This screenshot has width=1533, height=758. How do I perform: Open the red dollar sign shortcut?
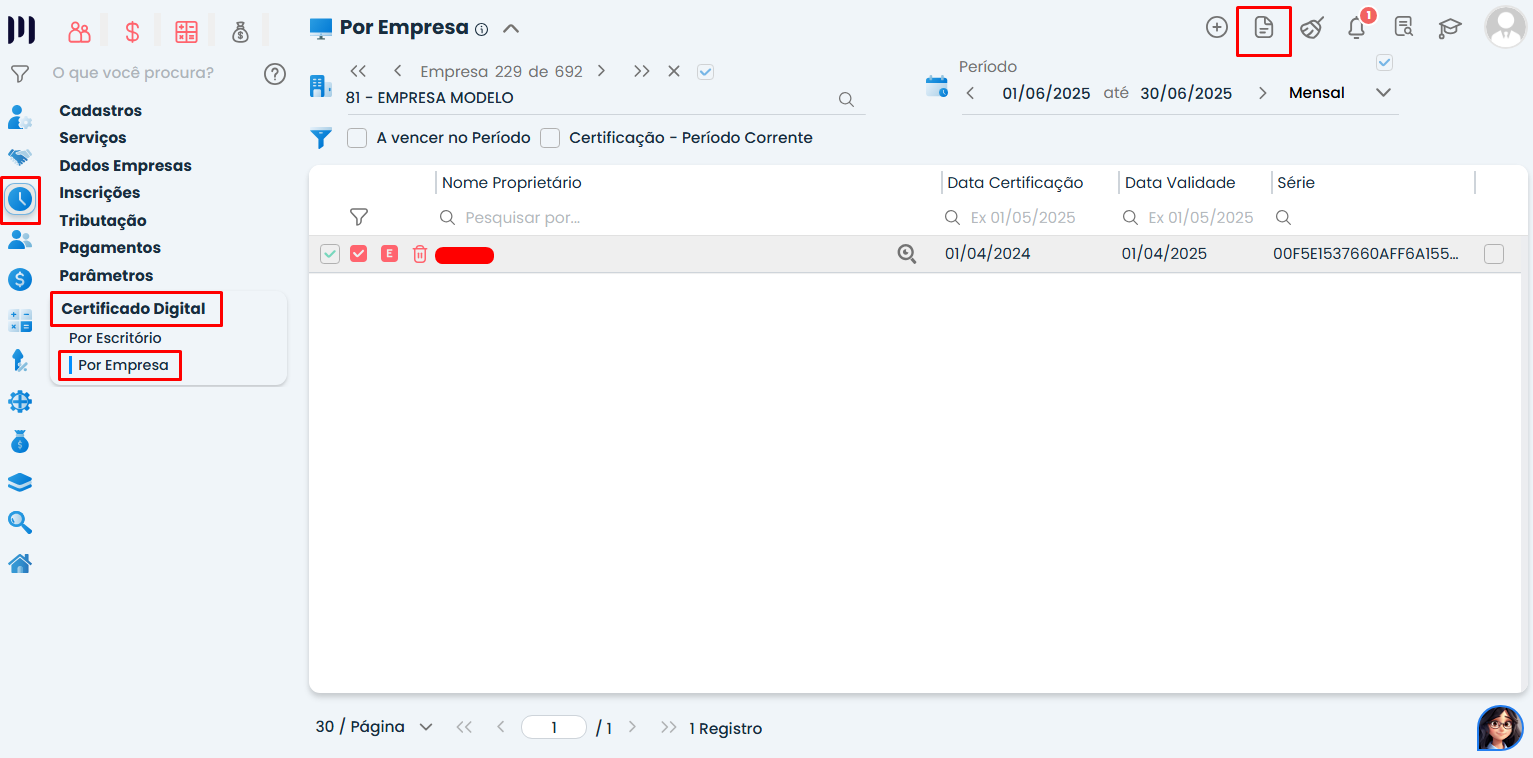(132, 32)
